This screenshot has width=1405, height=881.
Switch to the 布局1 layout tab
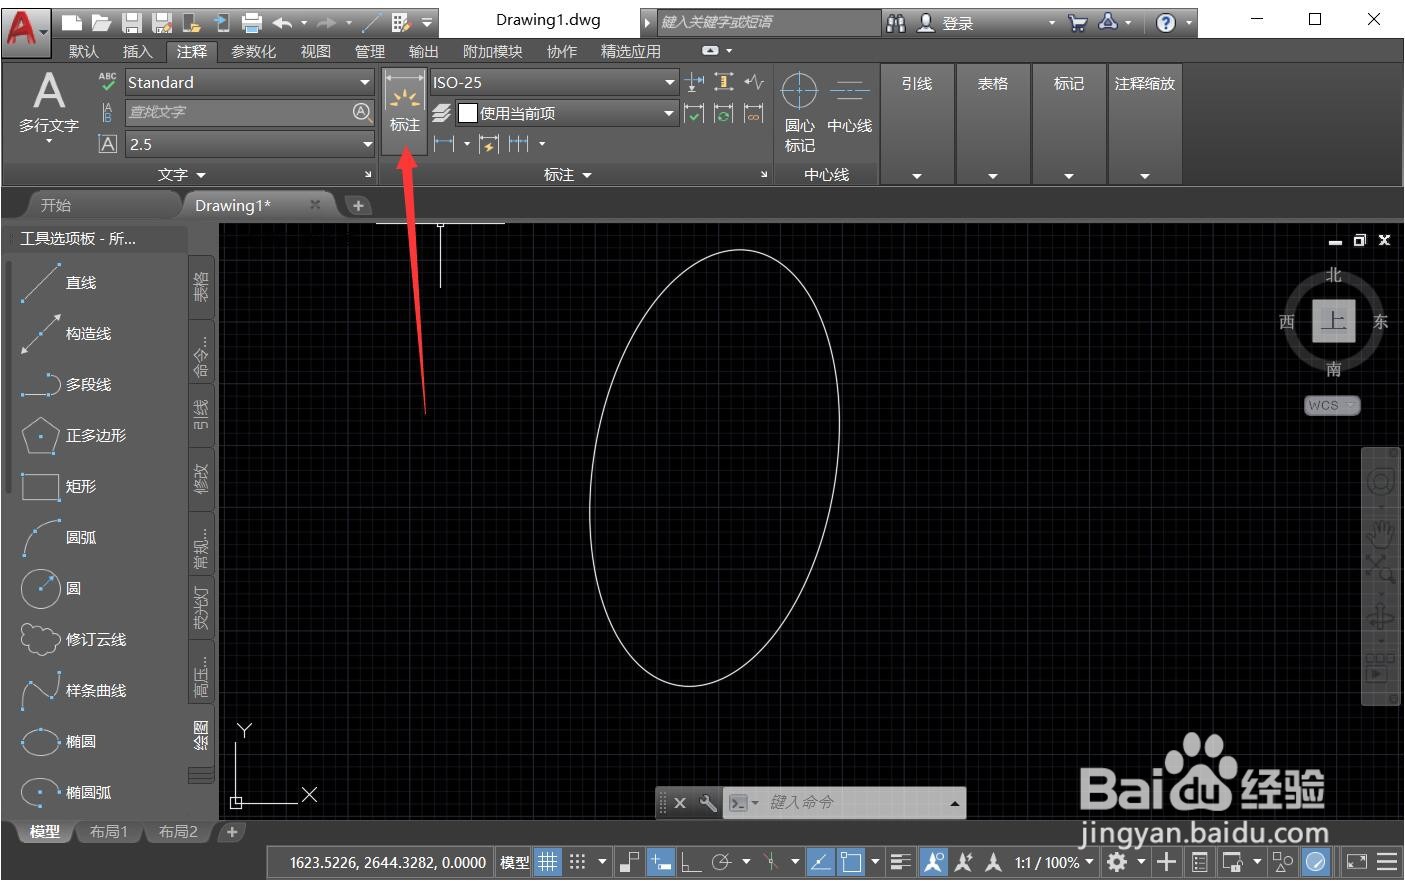(x=109, y=832)
